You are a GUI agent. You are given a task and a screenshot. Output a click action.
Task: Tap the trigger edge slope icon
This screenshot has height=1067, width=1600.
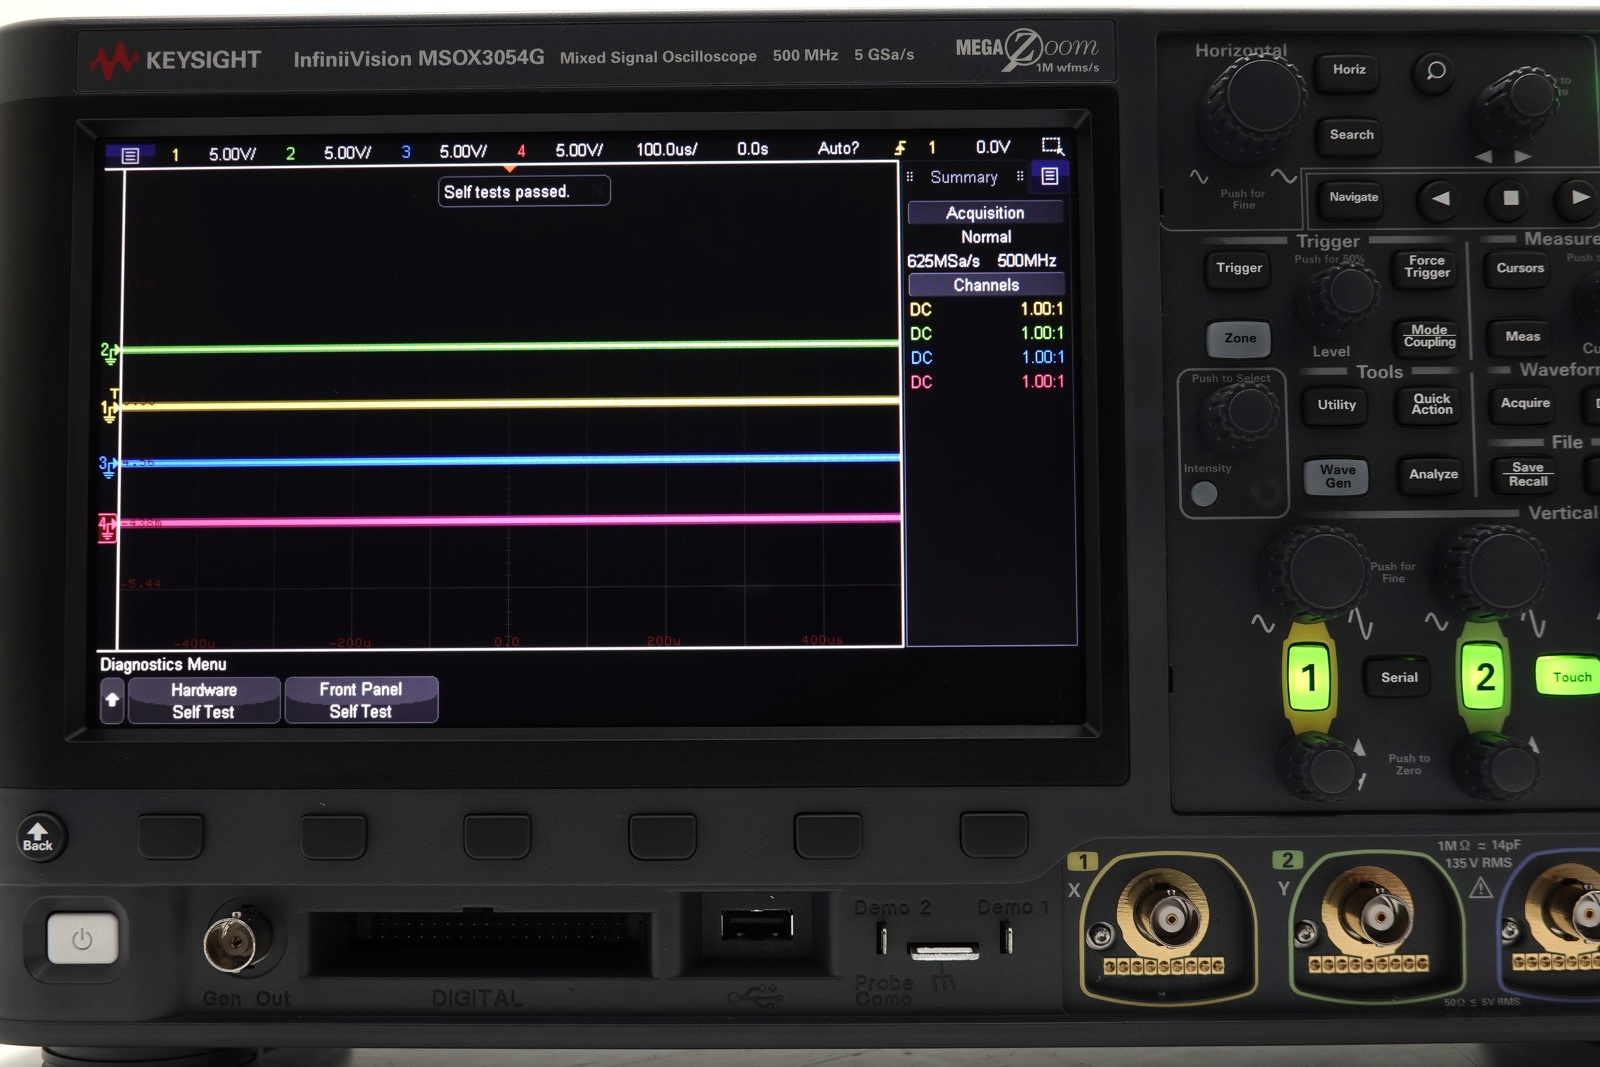tap(900, 148)
